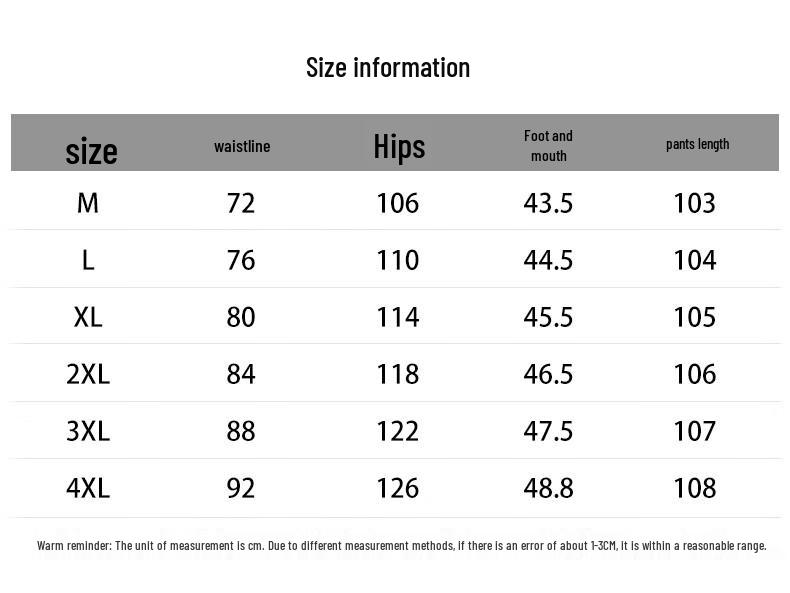Select hips value 126 for 4XL
This screenshot has width=790, height=593.
coord(397,488)
